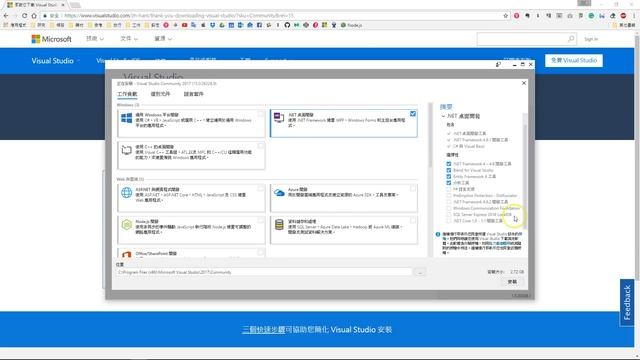This screenshot has height=360, width=640.
Task: Check the Azure development workload checkbox
Action: pos(413,188)
